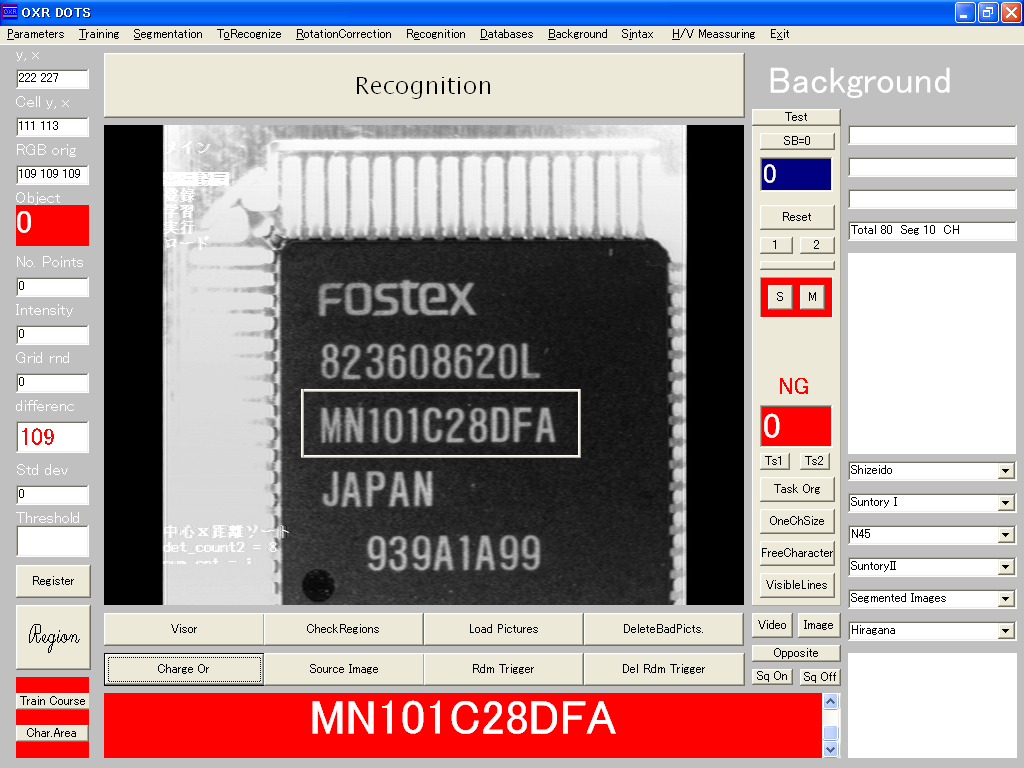Toggle the M mode button

812,297
